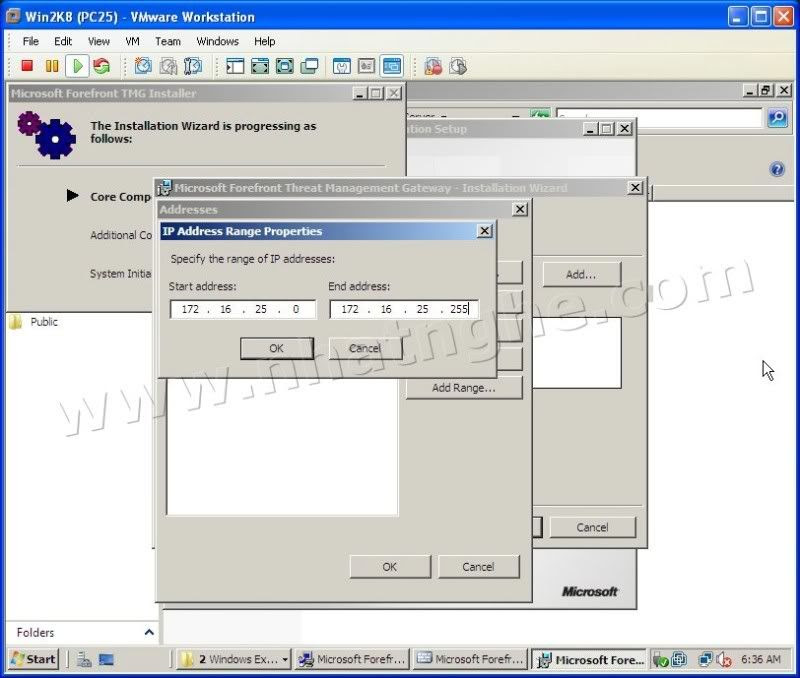Open the File menu

[x=31, y=41]
